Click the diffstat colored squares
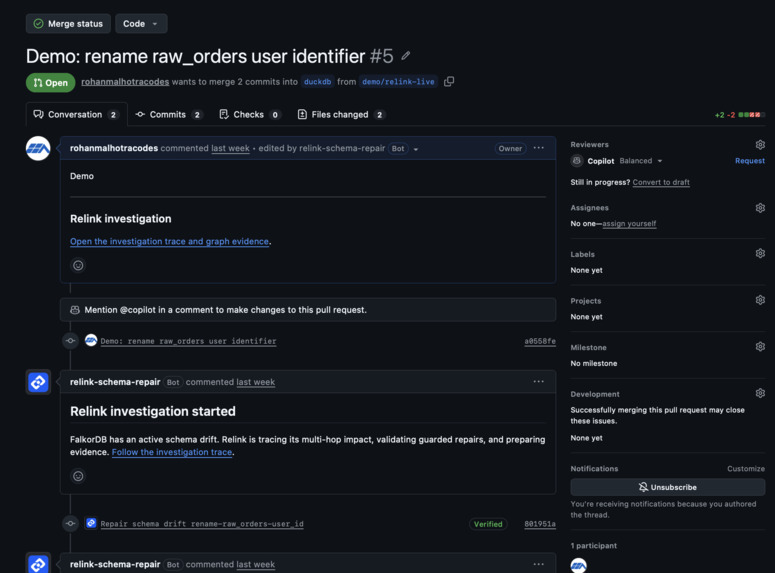 coord(752,115)
